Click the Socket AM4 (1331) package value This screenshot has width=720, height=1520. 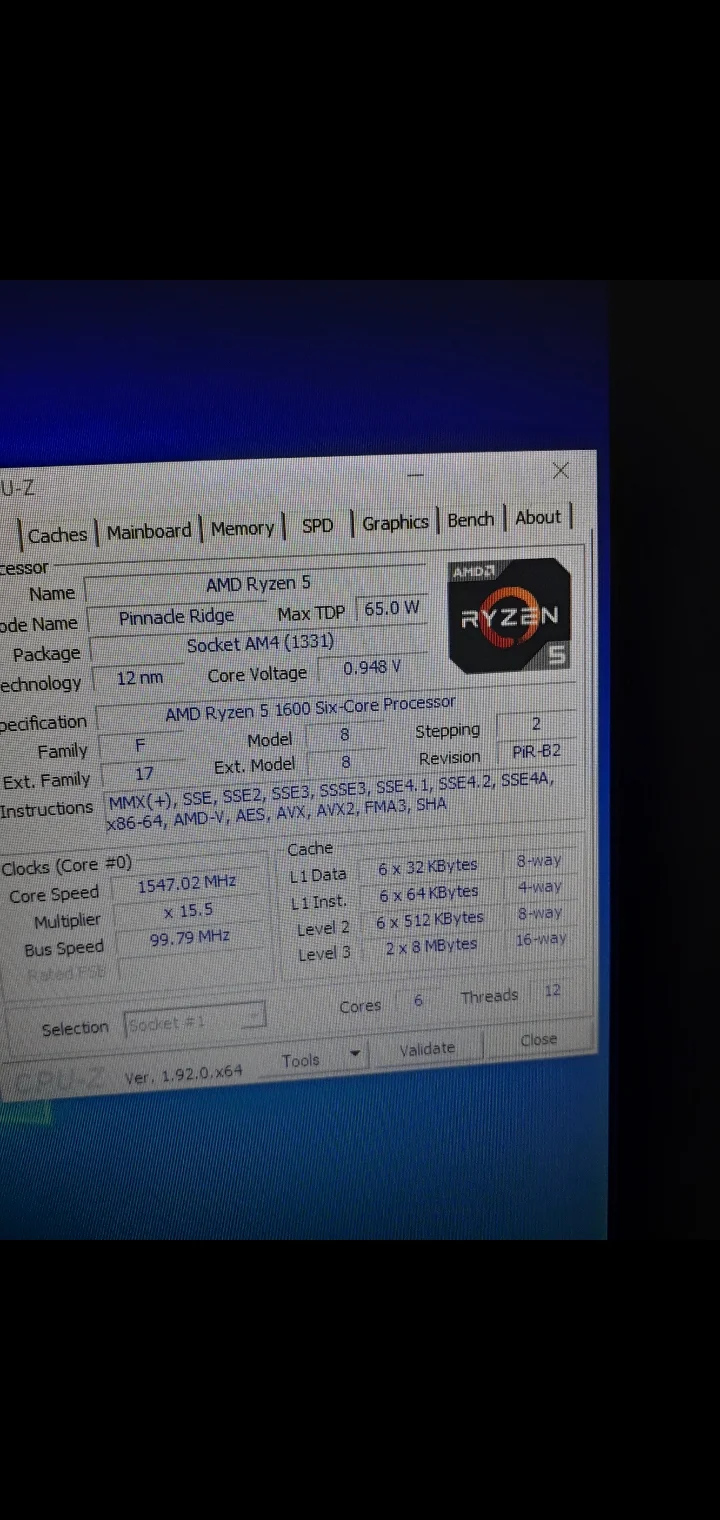(259, 643)
